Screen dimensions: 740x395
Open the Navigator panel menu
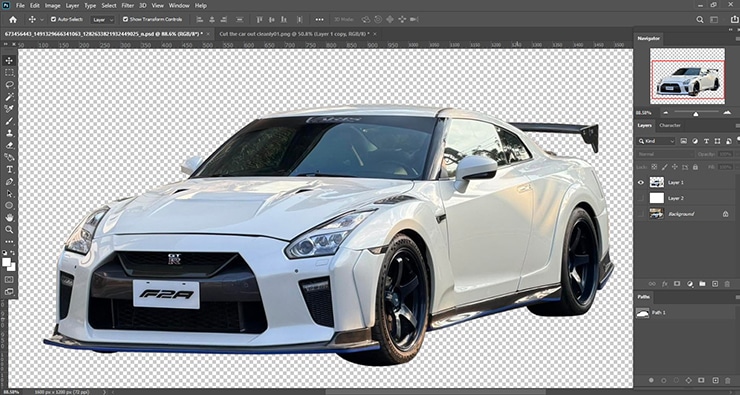pos(737,38)
